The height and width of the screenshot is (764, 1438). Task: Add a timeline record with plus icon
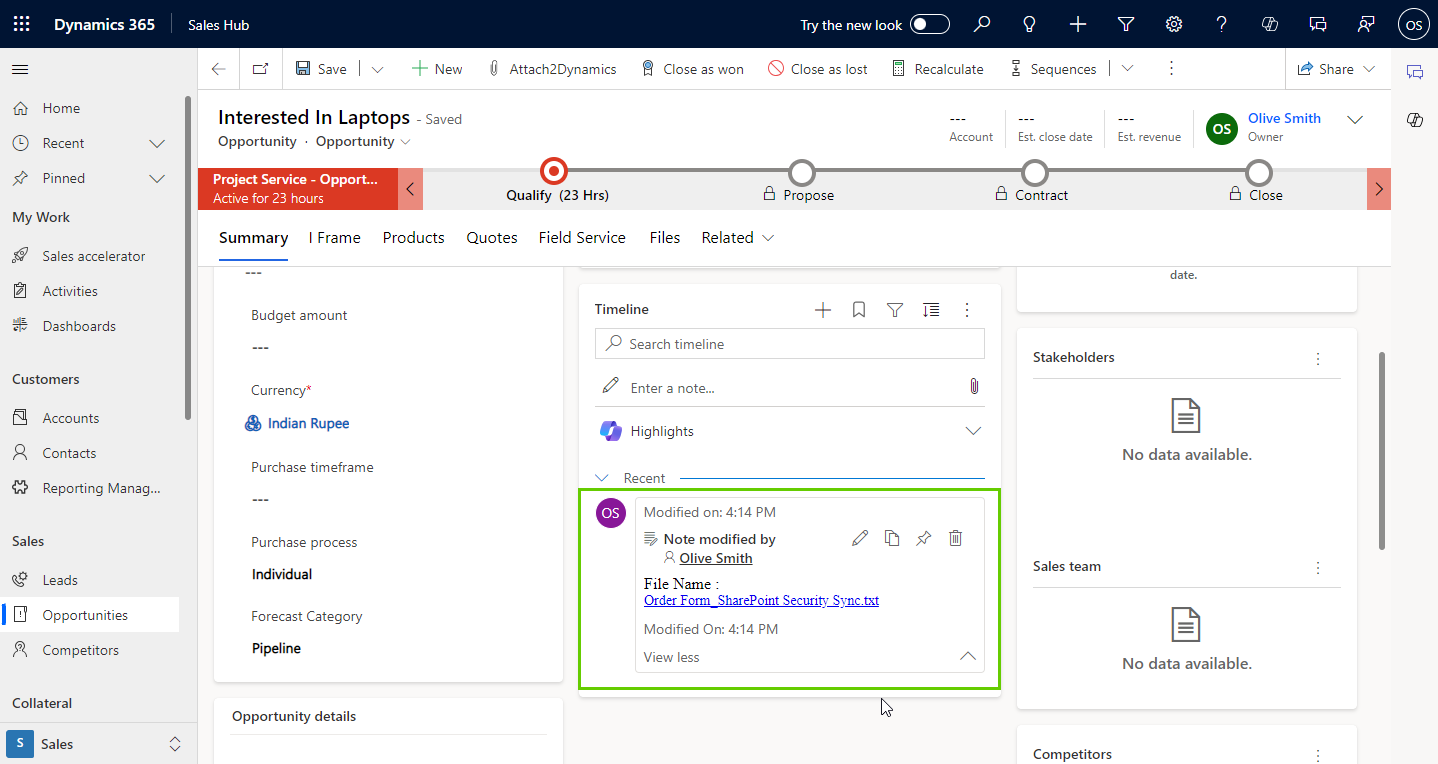823,310
